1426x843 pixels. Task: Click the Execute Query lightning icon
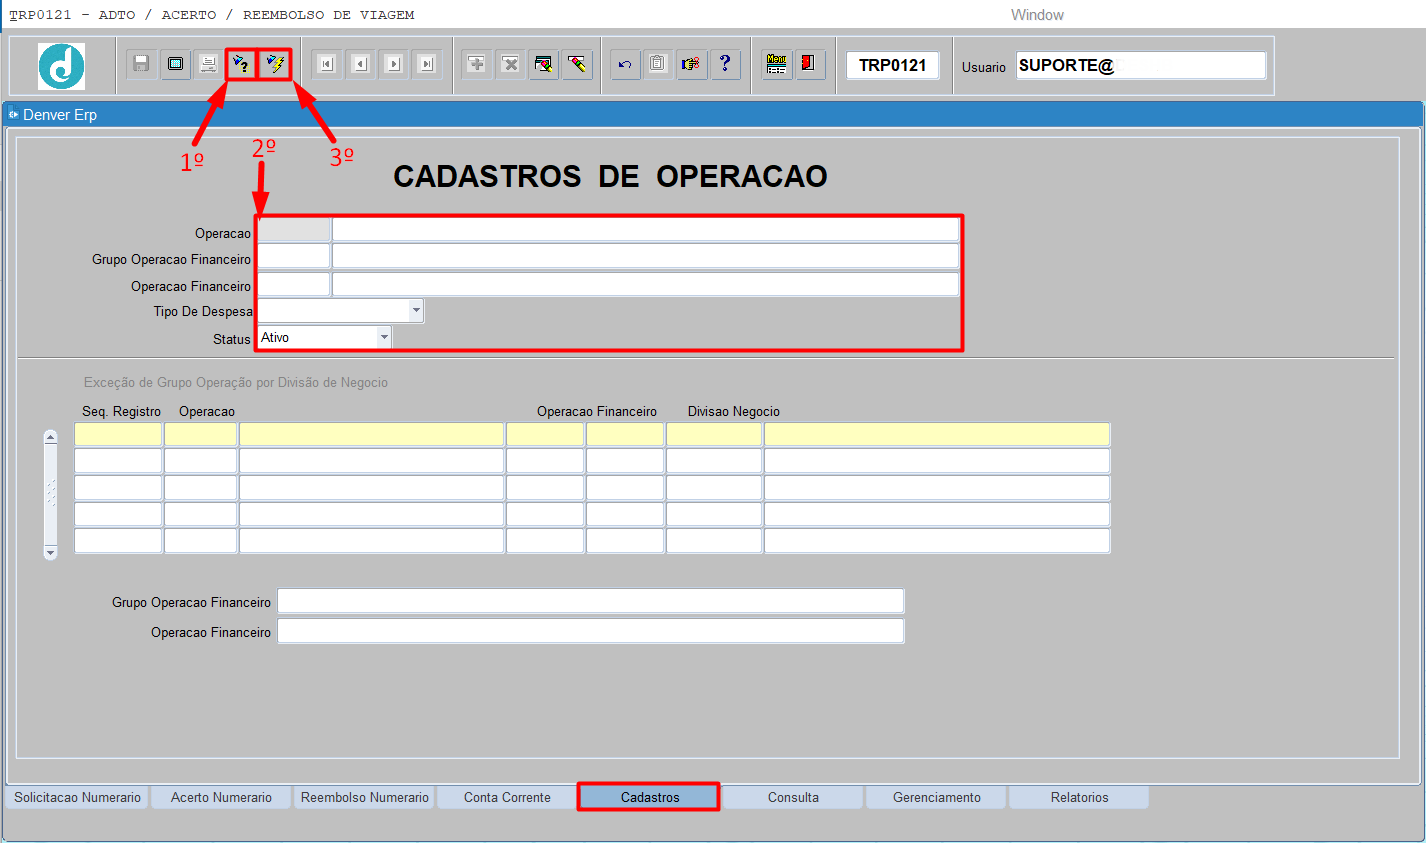pos(275,64)
